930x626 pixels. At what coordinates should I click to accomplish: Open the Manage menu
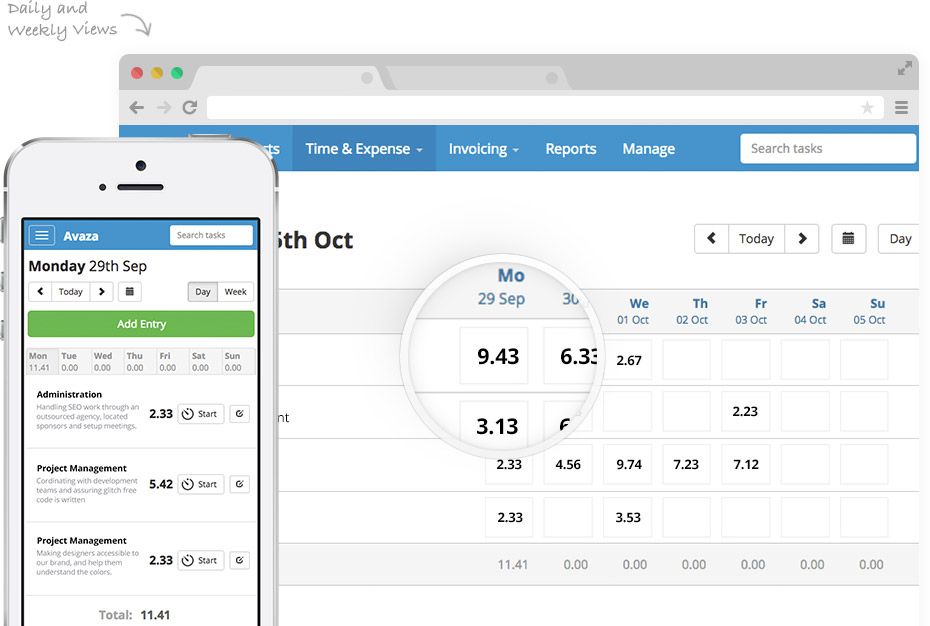[x=648, y=148]
